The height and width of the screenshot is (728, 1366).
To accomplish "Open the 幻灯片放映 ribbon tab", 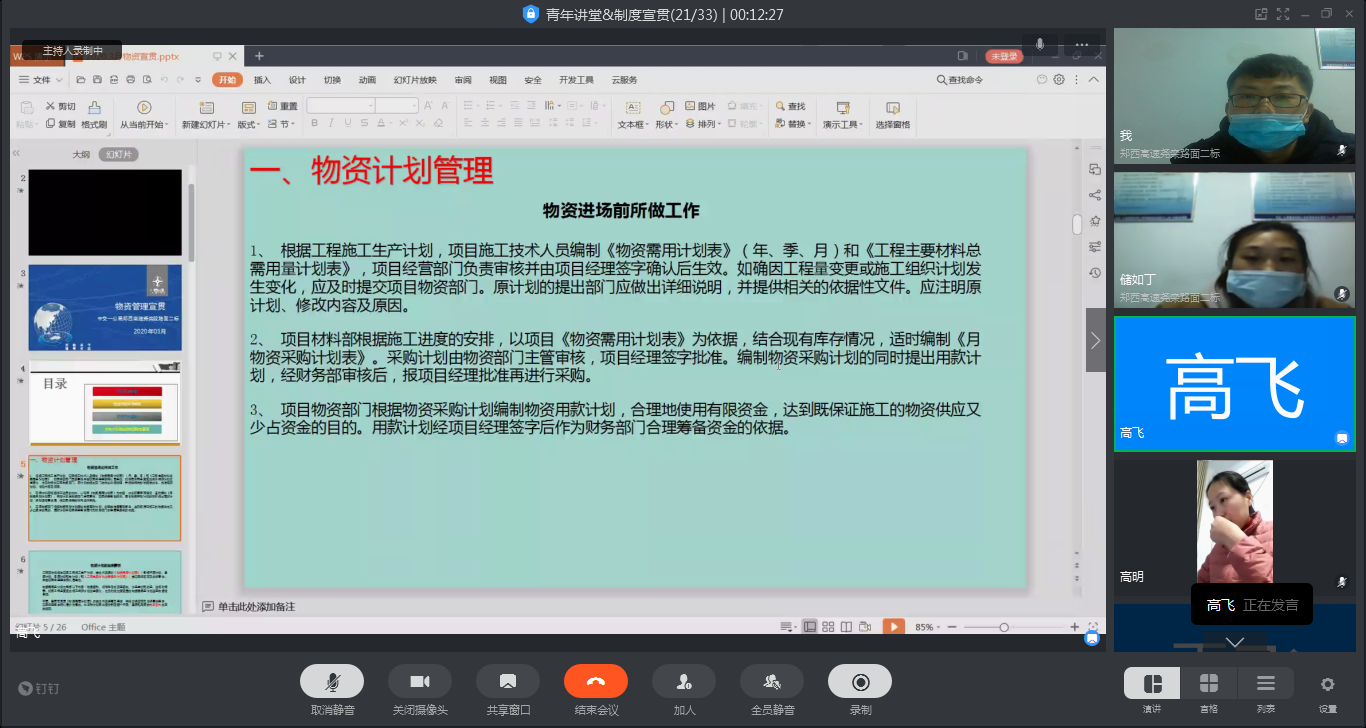I will point(414,80).
